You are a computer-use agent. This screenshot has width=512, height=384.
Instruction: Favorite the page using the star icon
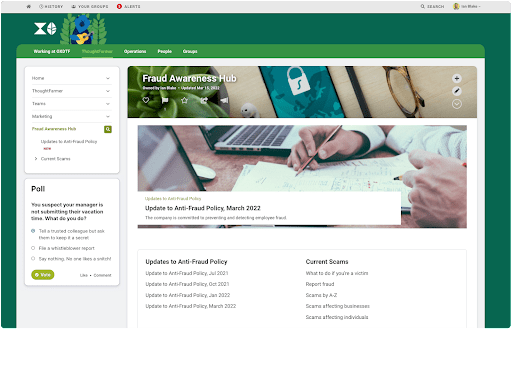coord(184,100)
